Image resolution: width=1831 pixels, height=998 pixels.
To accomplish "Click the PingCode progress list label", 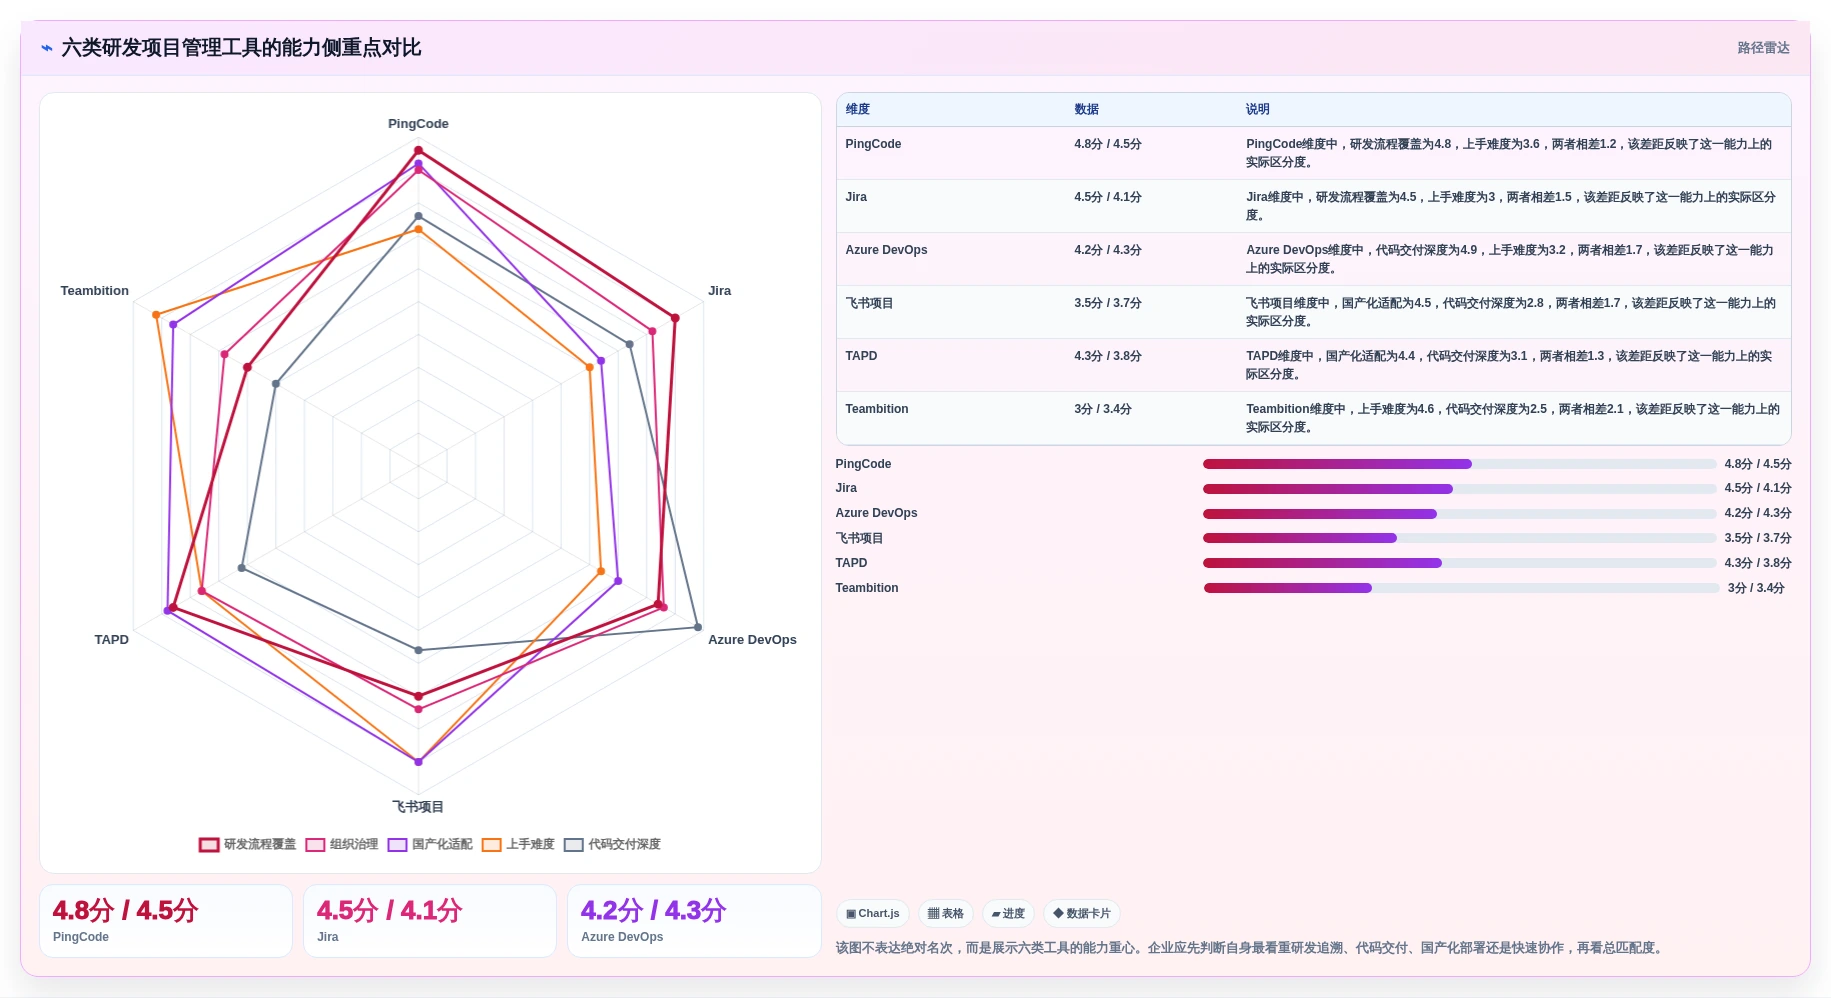I will click(863, 464).
